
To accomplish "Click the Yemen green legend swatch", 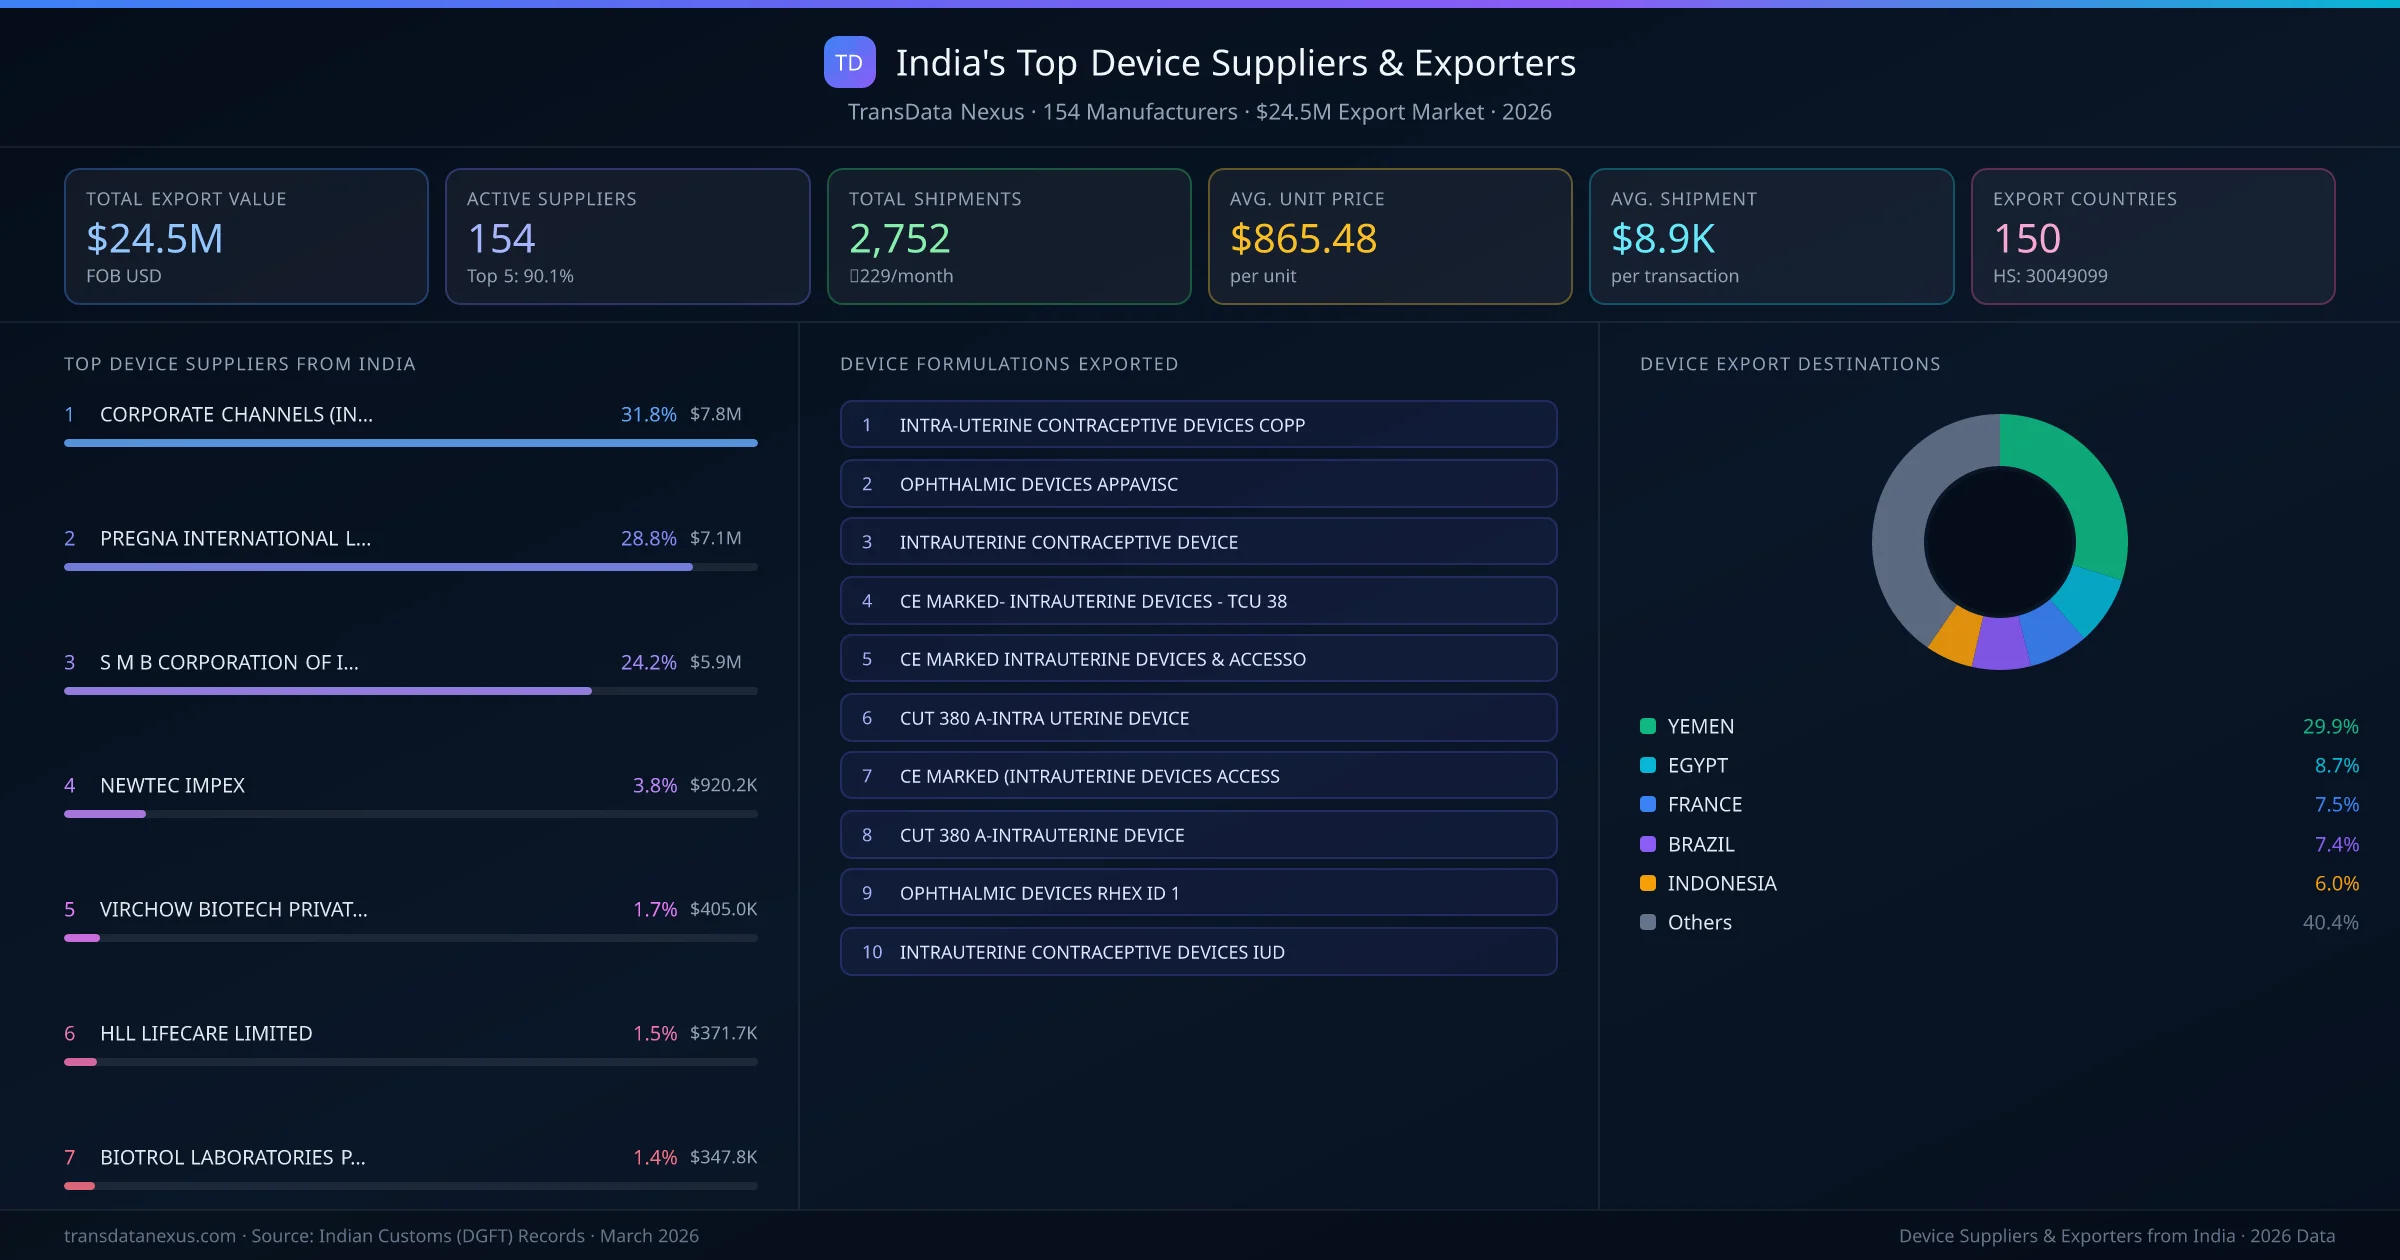I will click(x=1648, y=726).
